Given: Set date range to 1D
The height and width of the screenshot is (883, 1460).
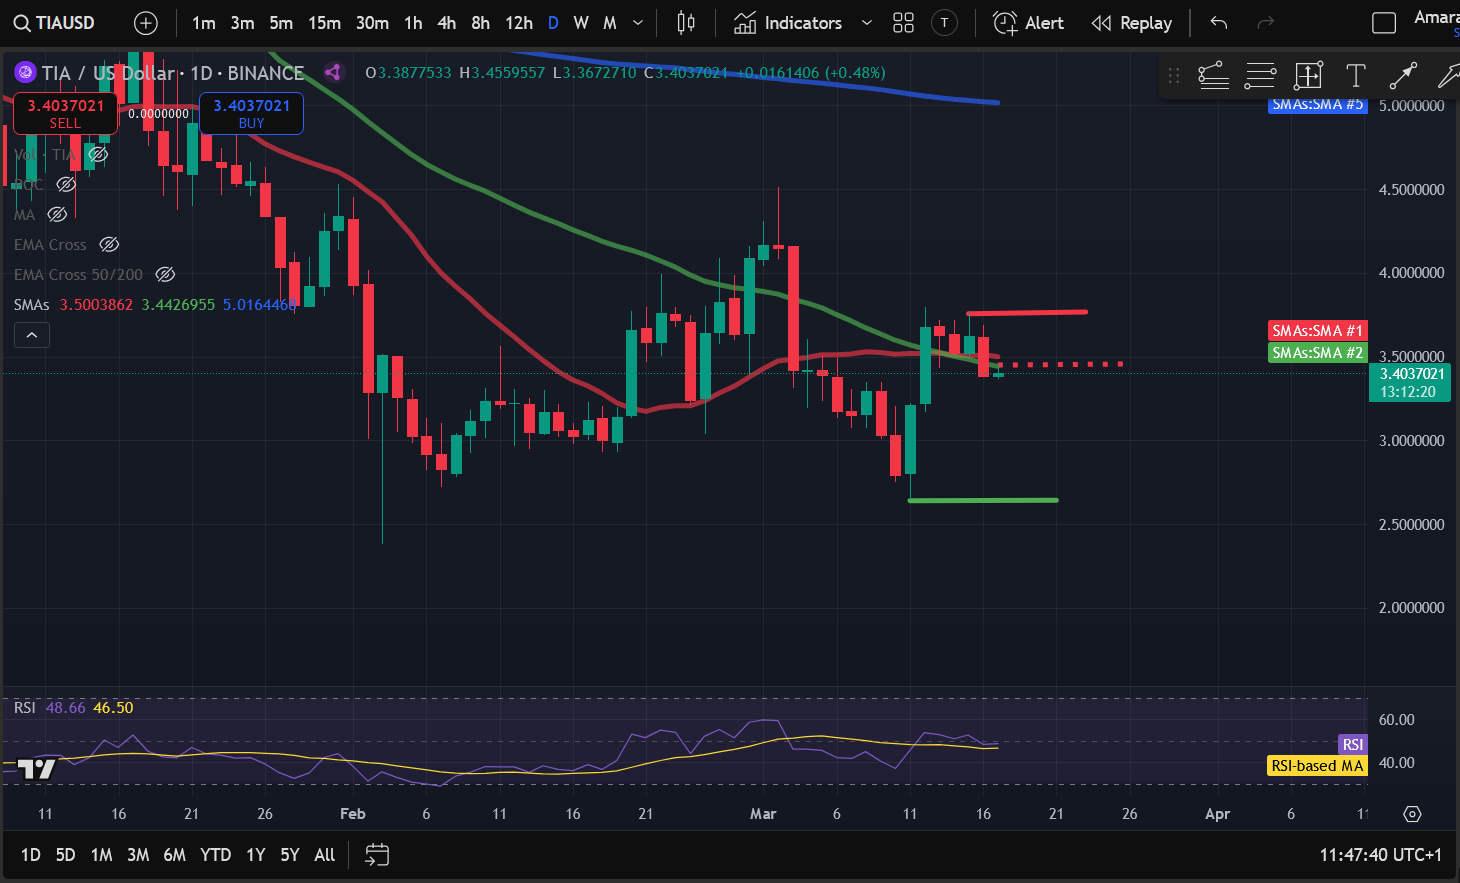Looking at the screenshot, I should 31,855.
